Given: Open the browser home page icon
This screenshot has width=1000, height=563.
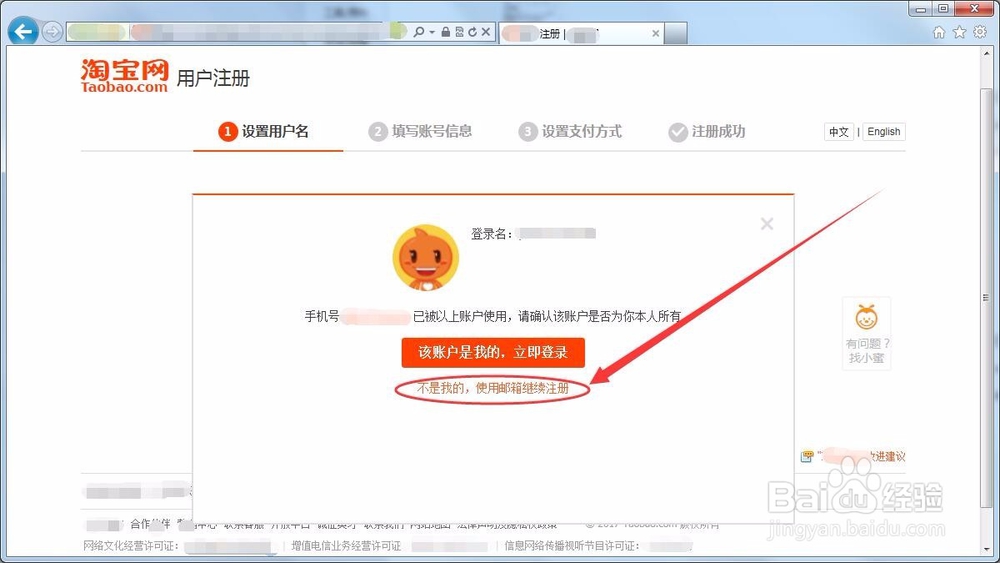Looking at the screenshot, I should [939, 32].
